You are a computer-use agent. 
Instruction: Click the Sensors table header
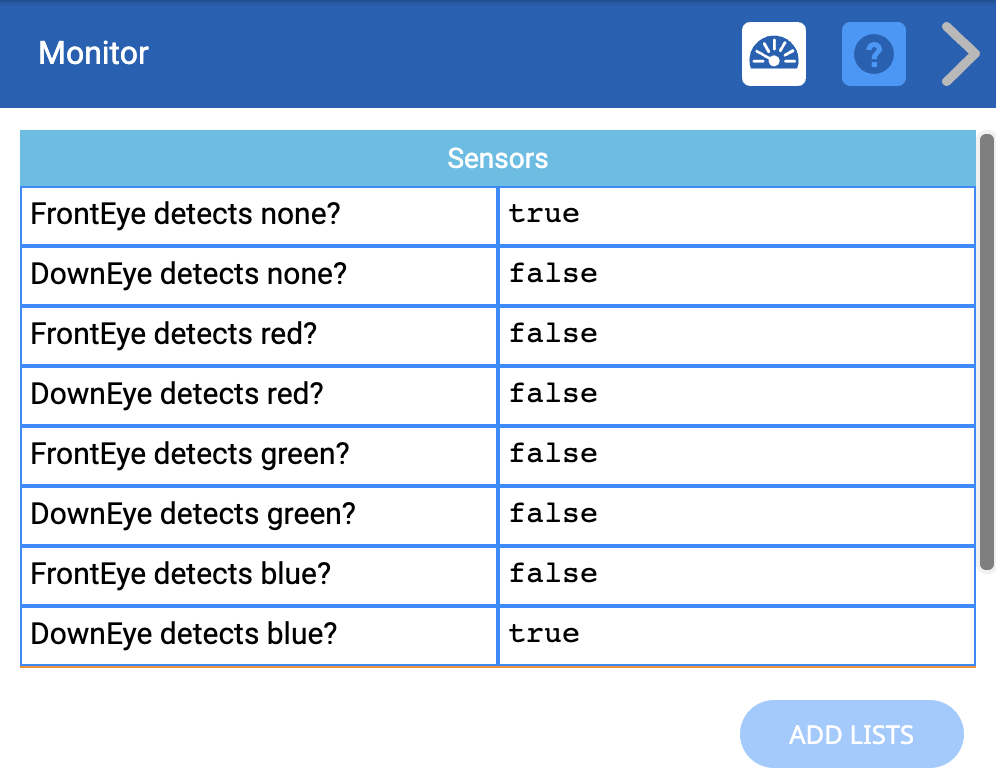[497, 158]
